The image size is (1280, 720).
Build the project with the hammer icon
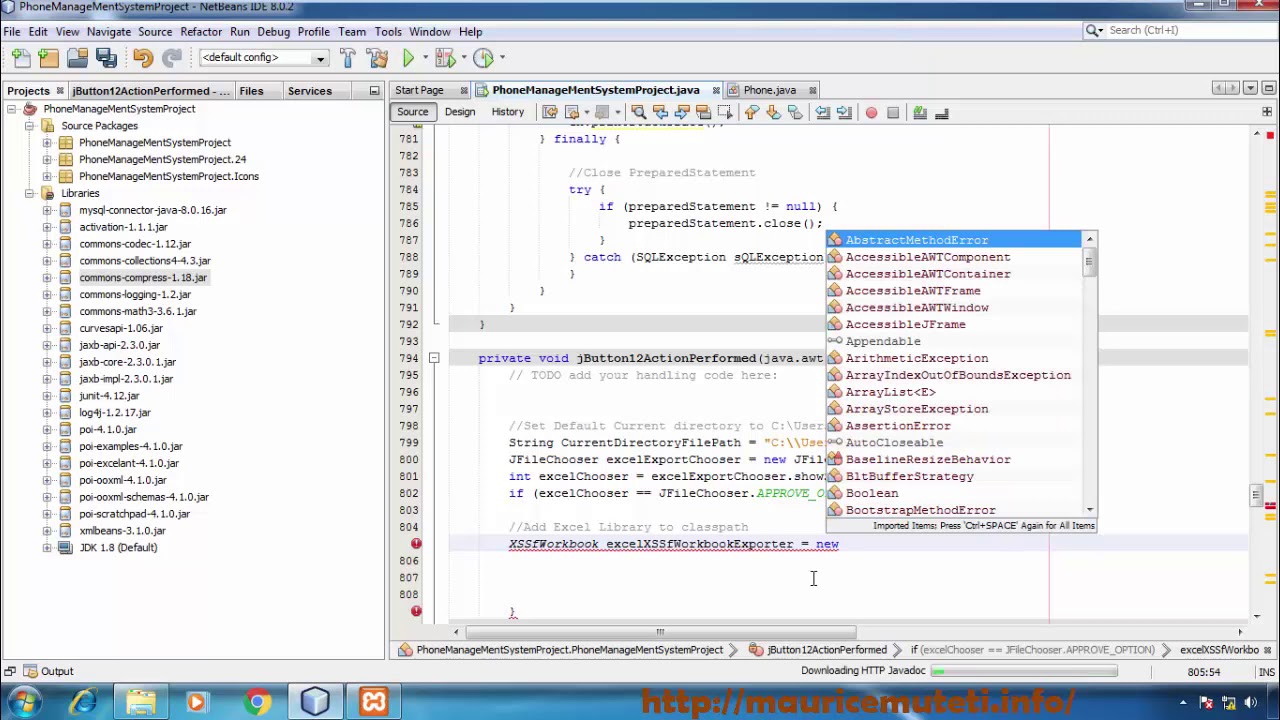pyautogui.click(x=347, y=58)
